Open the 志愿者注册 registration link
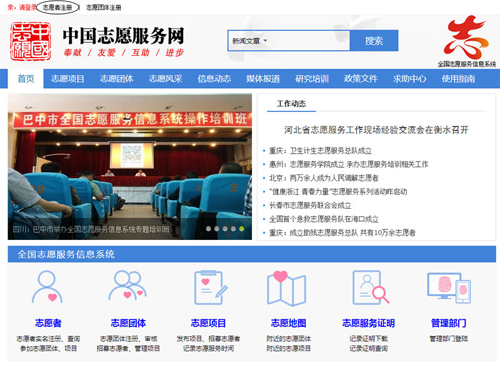The width and height of the screenshot is (500, 365). click(57, 7)
